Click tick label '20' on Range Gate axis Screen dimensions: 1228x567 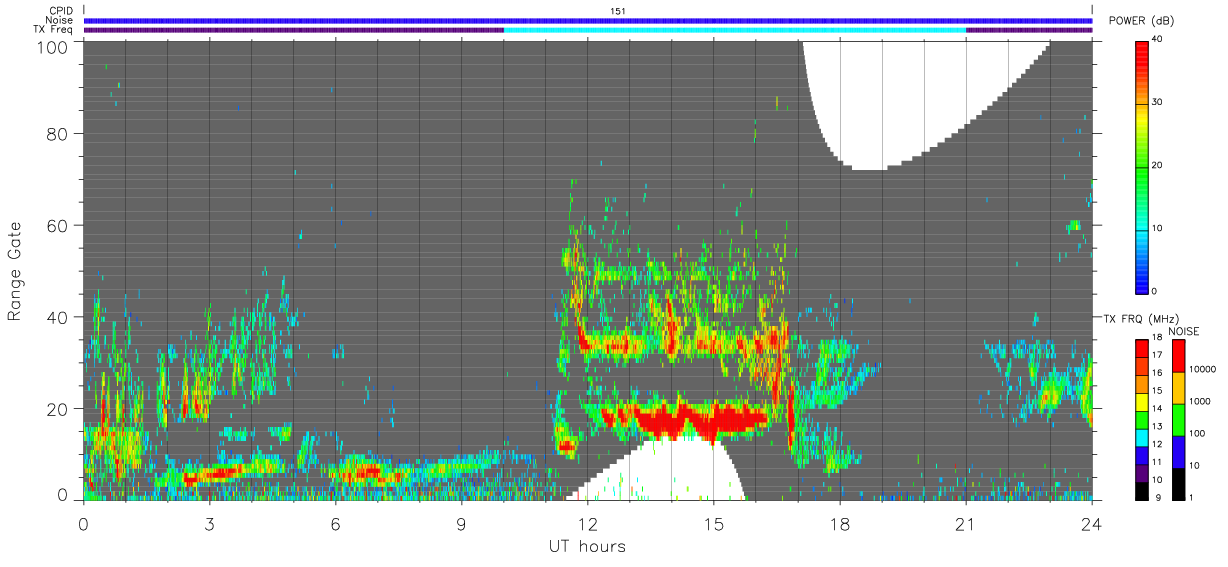(x=58, y=410)
